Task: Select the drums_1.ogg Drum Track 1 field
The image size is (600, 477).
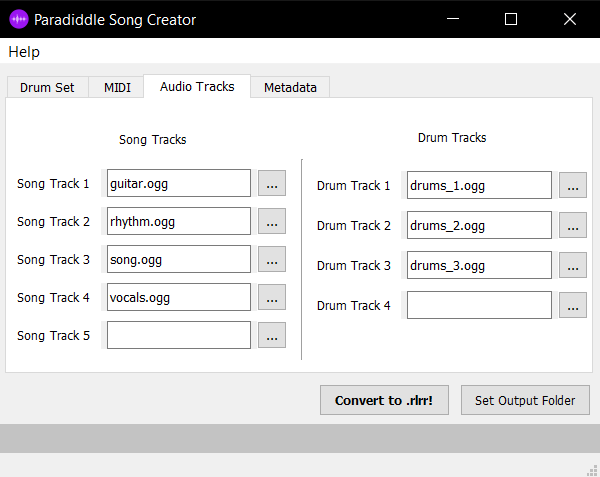Action: (479, 186)
